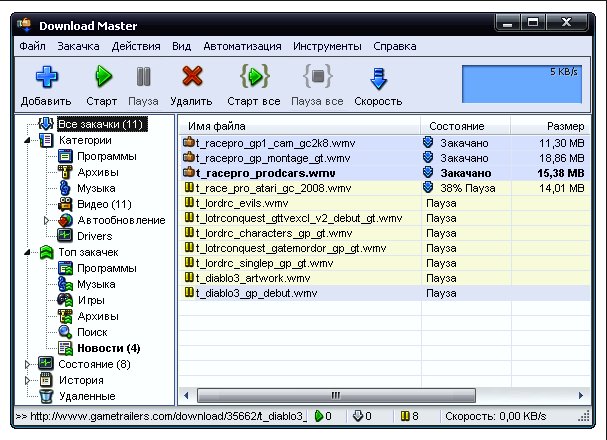Click the scrollbar left arrow
The width and height of the screenshot is (607, 440).
(186, 395)
